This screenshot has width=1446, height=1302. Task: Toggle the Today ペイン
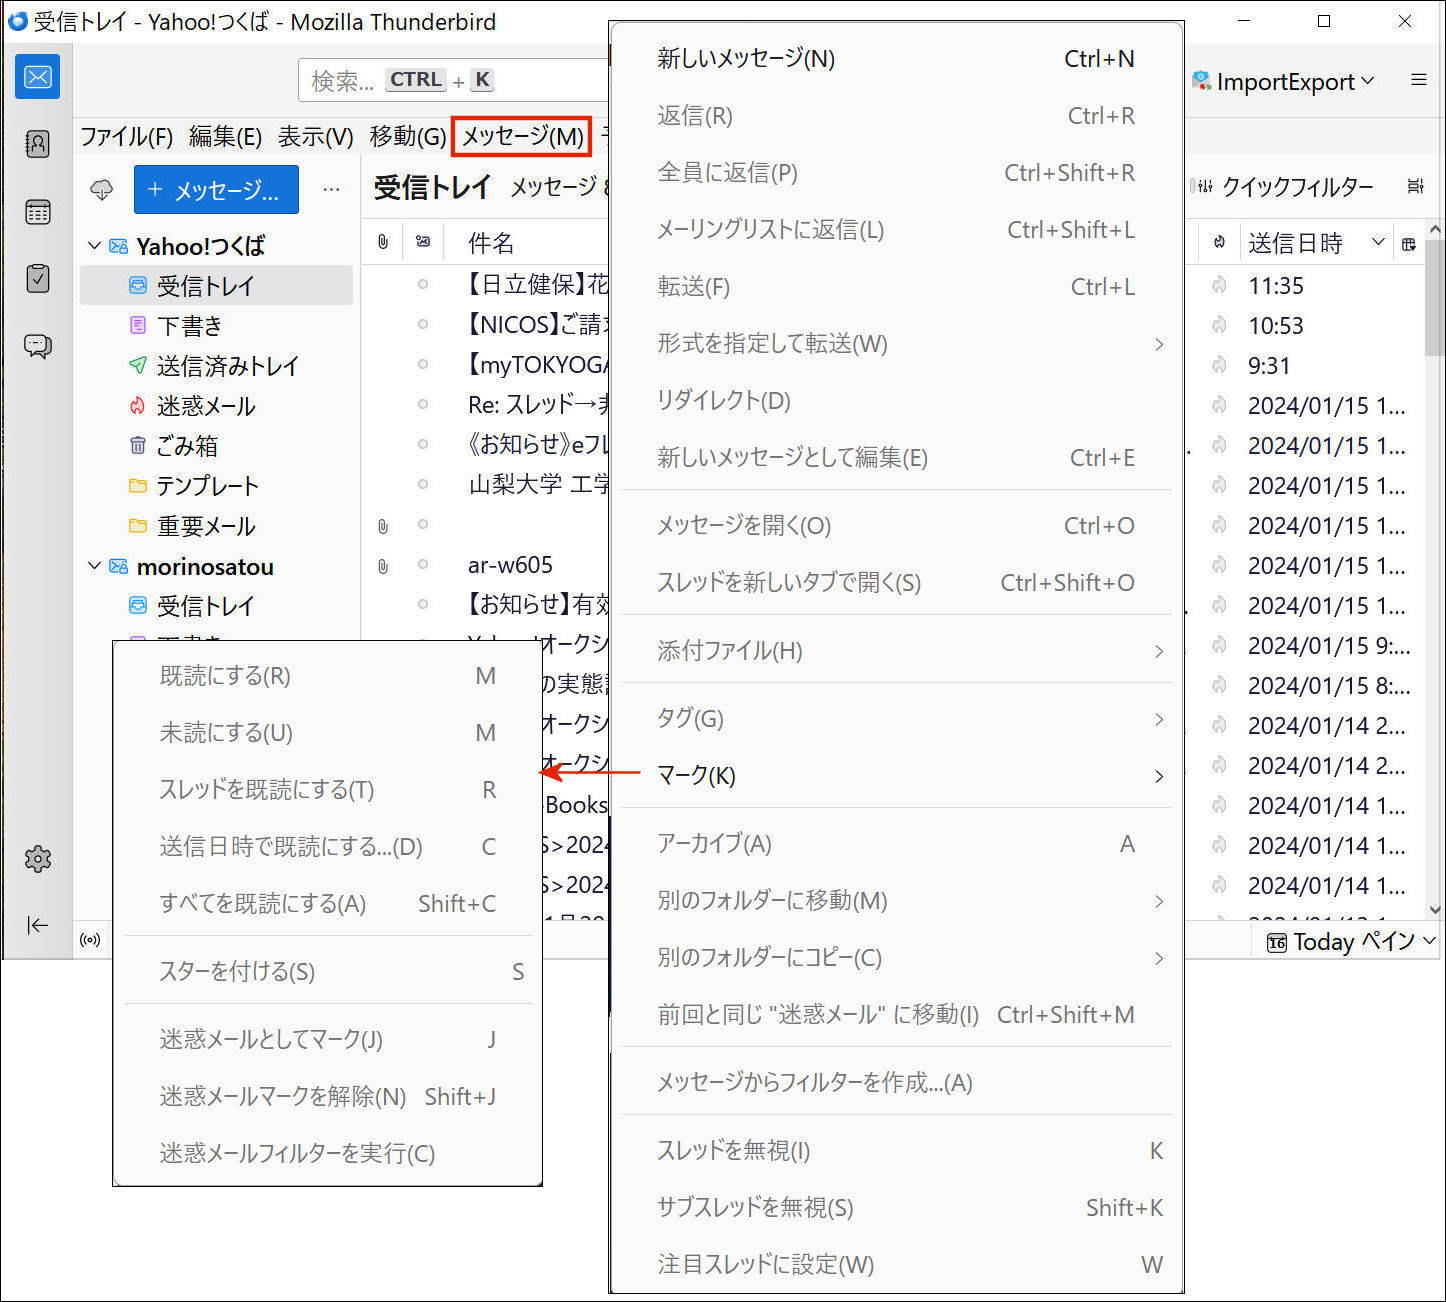(1350, 942)
